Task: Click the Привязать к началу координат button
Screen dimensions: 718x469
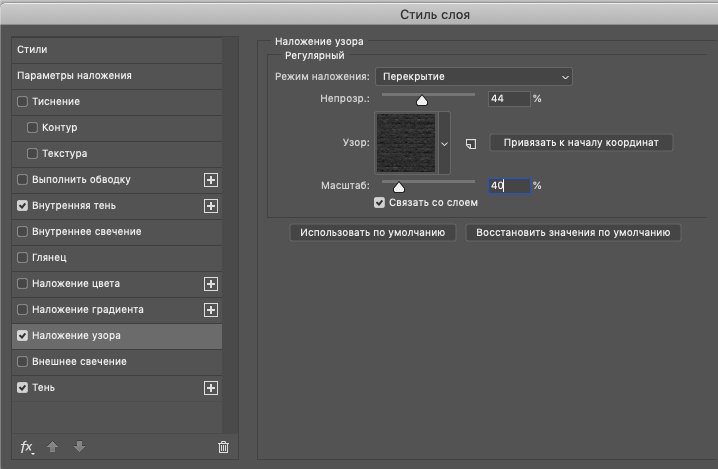Action: click(x=581, y=142)
